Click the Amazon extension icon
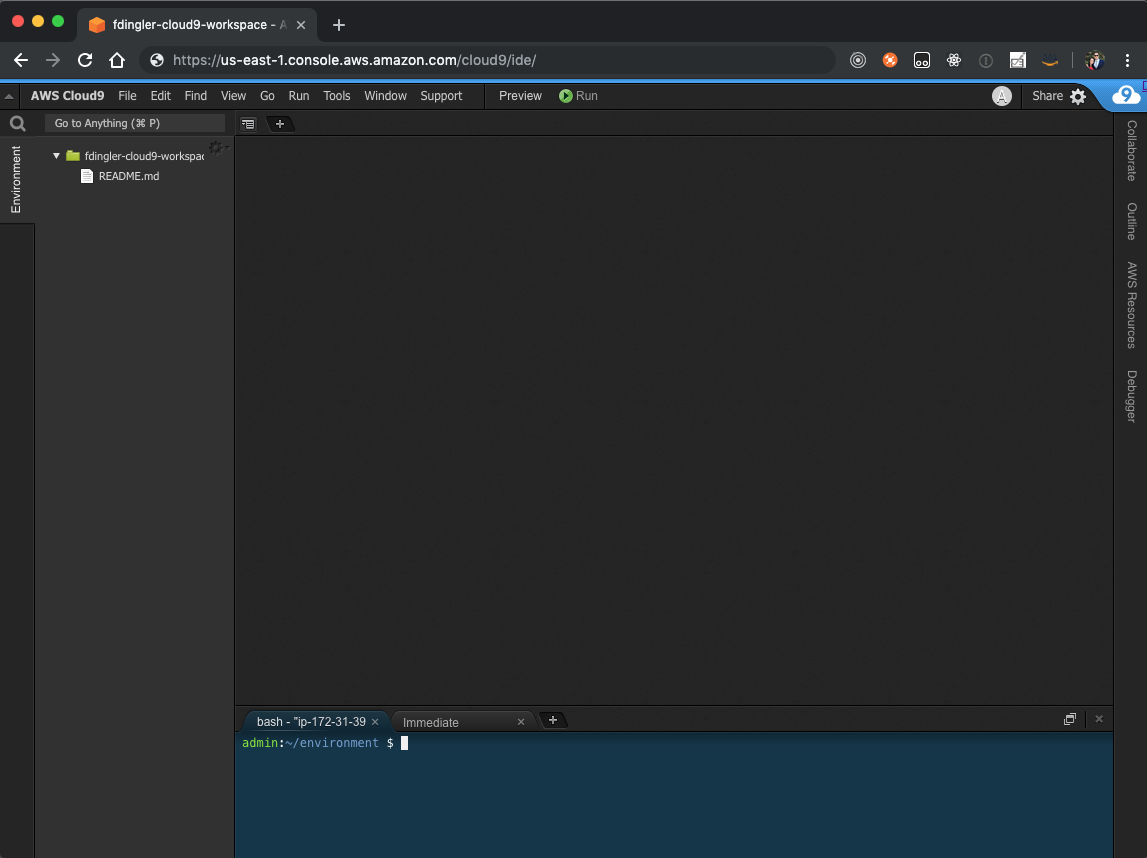1147x858 pixels. pyautogui.click(x=1050, y=61)
